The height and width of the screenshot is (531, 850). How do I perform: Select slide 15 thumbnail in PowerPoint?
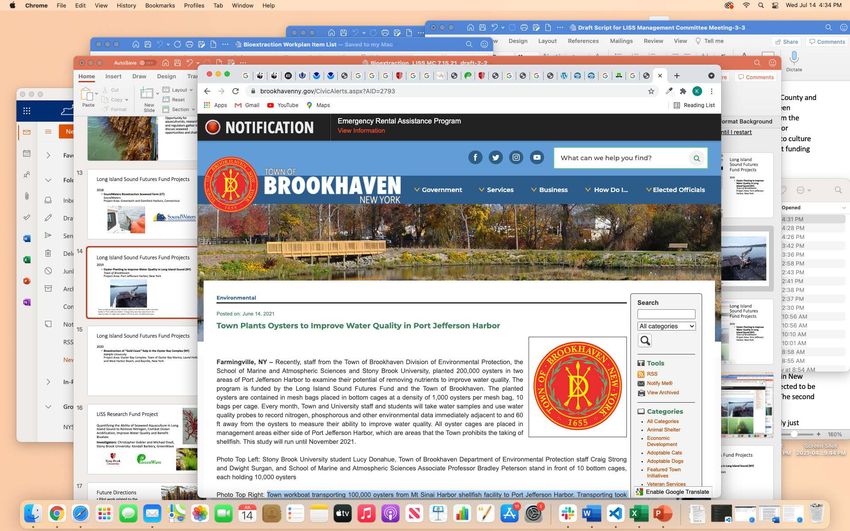pos(142,360)
